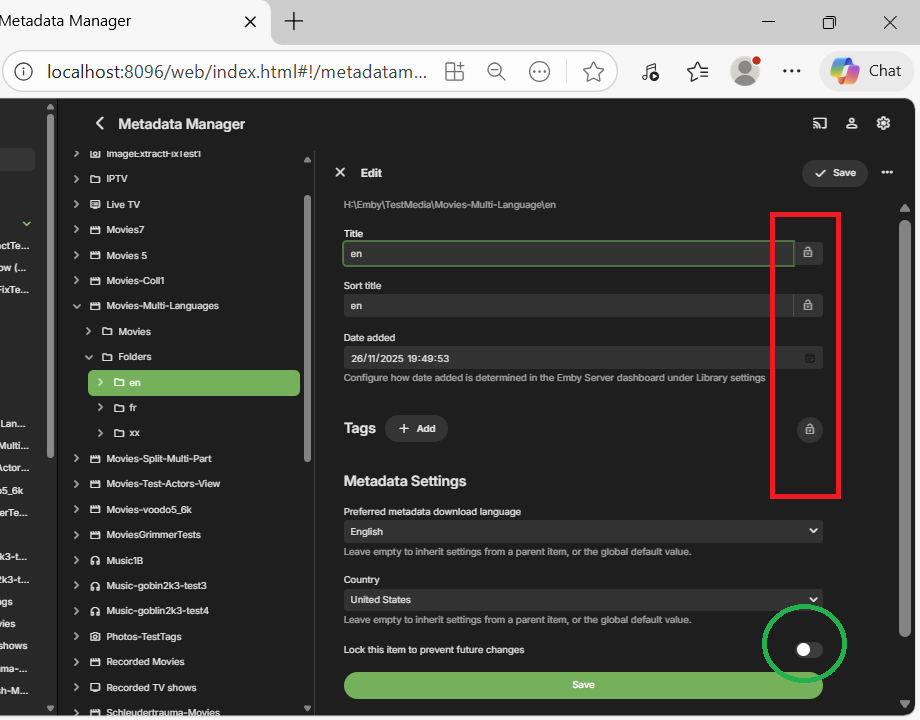Close the Edit panel with X icon

tap(340, 172)
